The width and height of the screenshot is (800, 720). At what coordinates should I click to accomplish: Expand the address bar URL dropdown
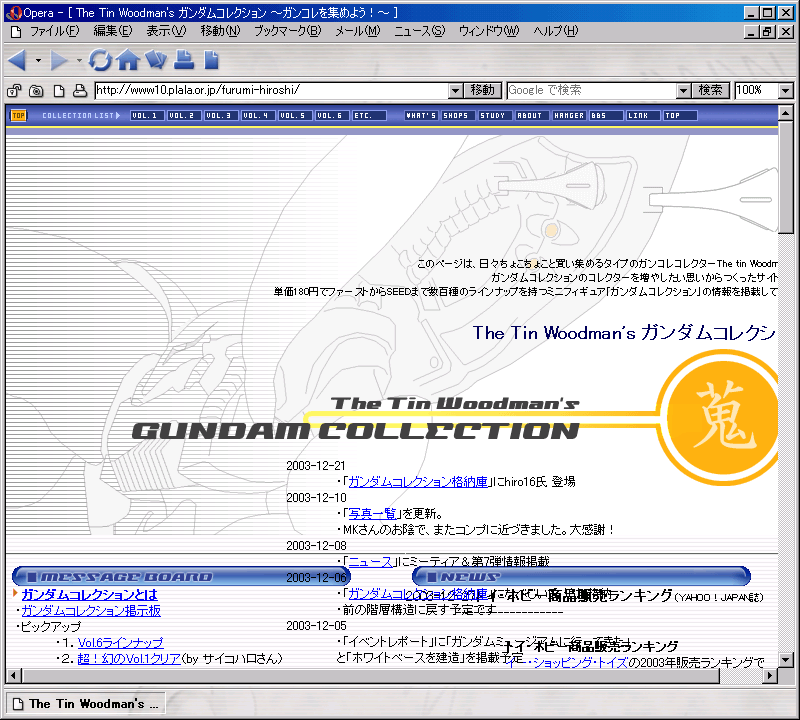(456, 91)
